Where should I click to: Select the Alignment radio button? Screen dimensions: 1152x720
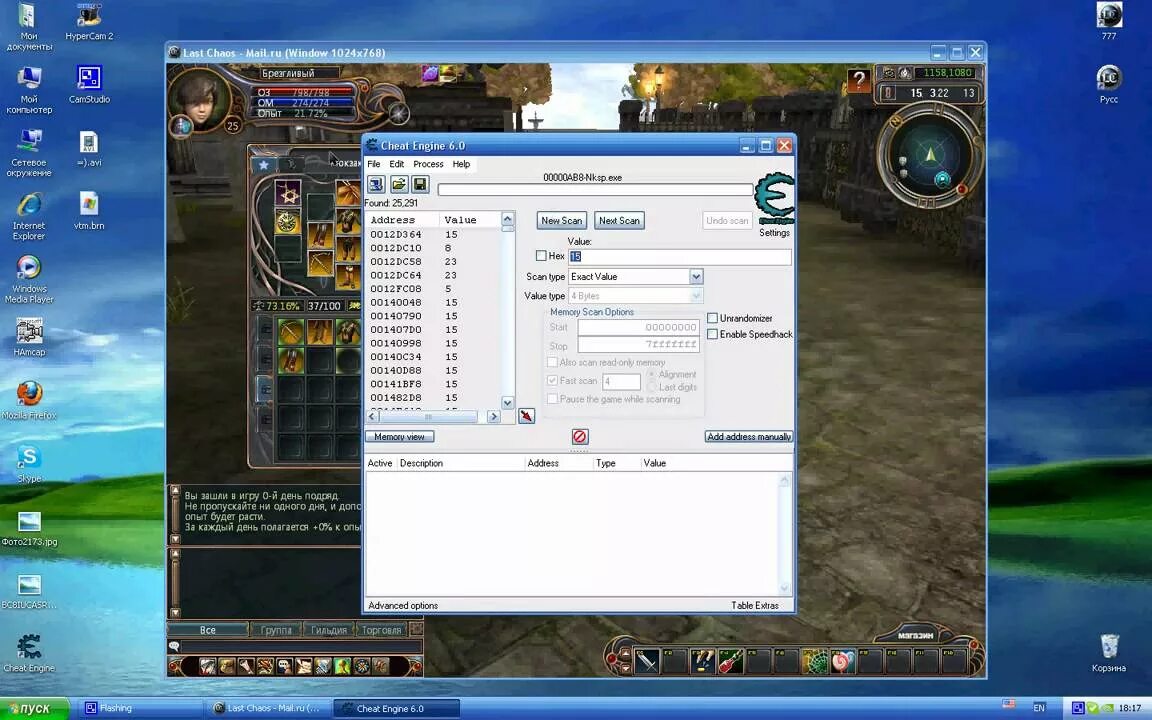[652, 375]
